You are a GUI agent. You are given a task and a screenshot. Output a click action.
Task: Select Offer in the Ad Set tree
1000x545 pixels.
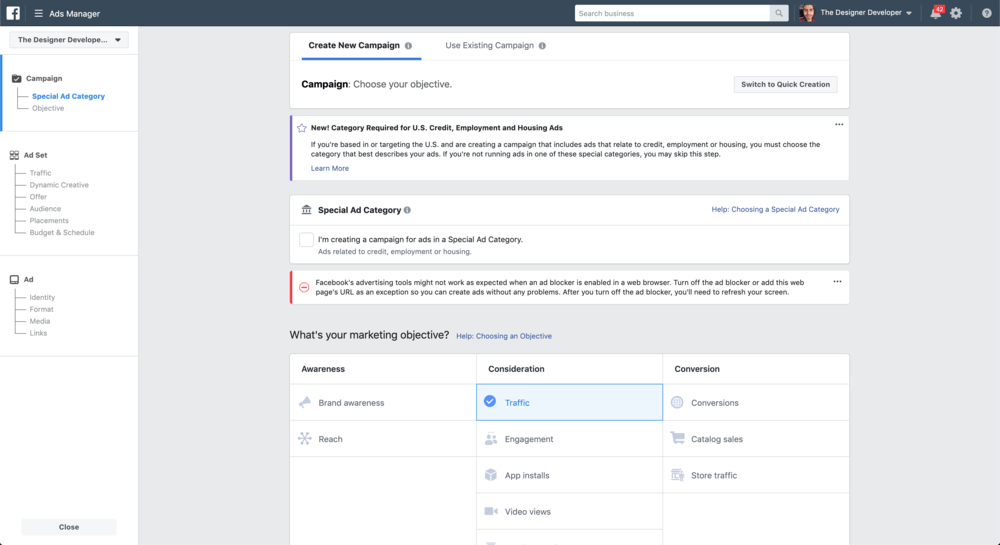38,197
